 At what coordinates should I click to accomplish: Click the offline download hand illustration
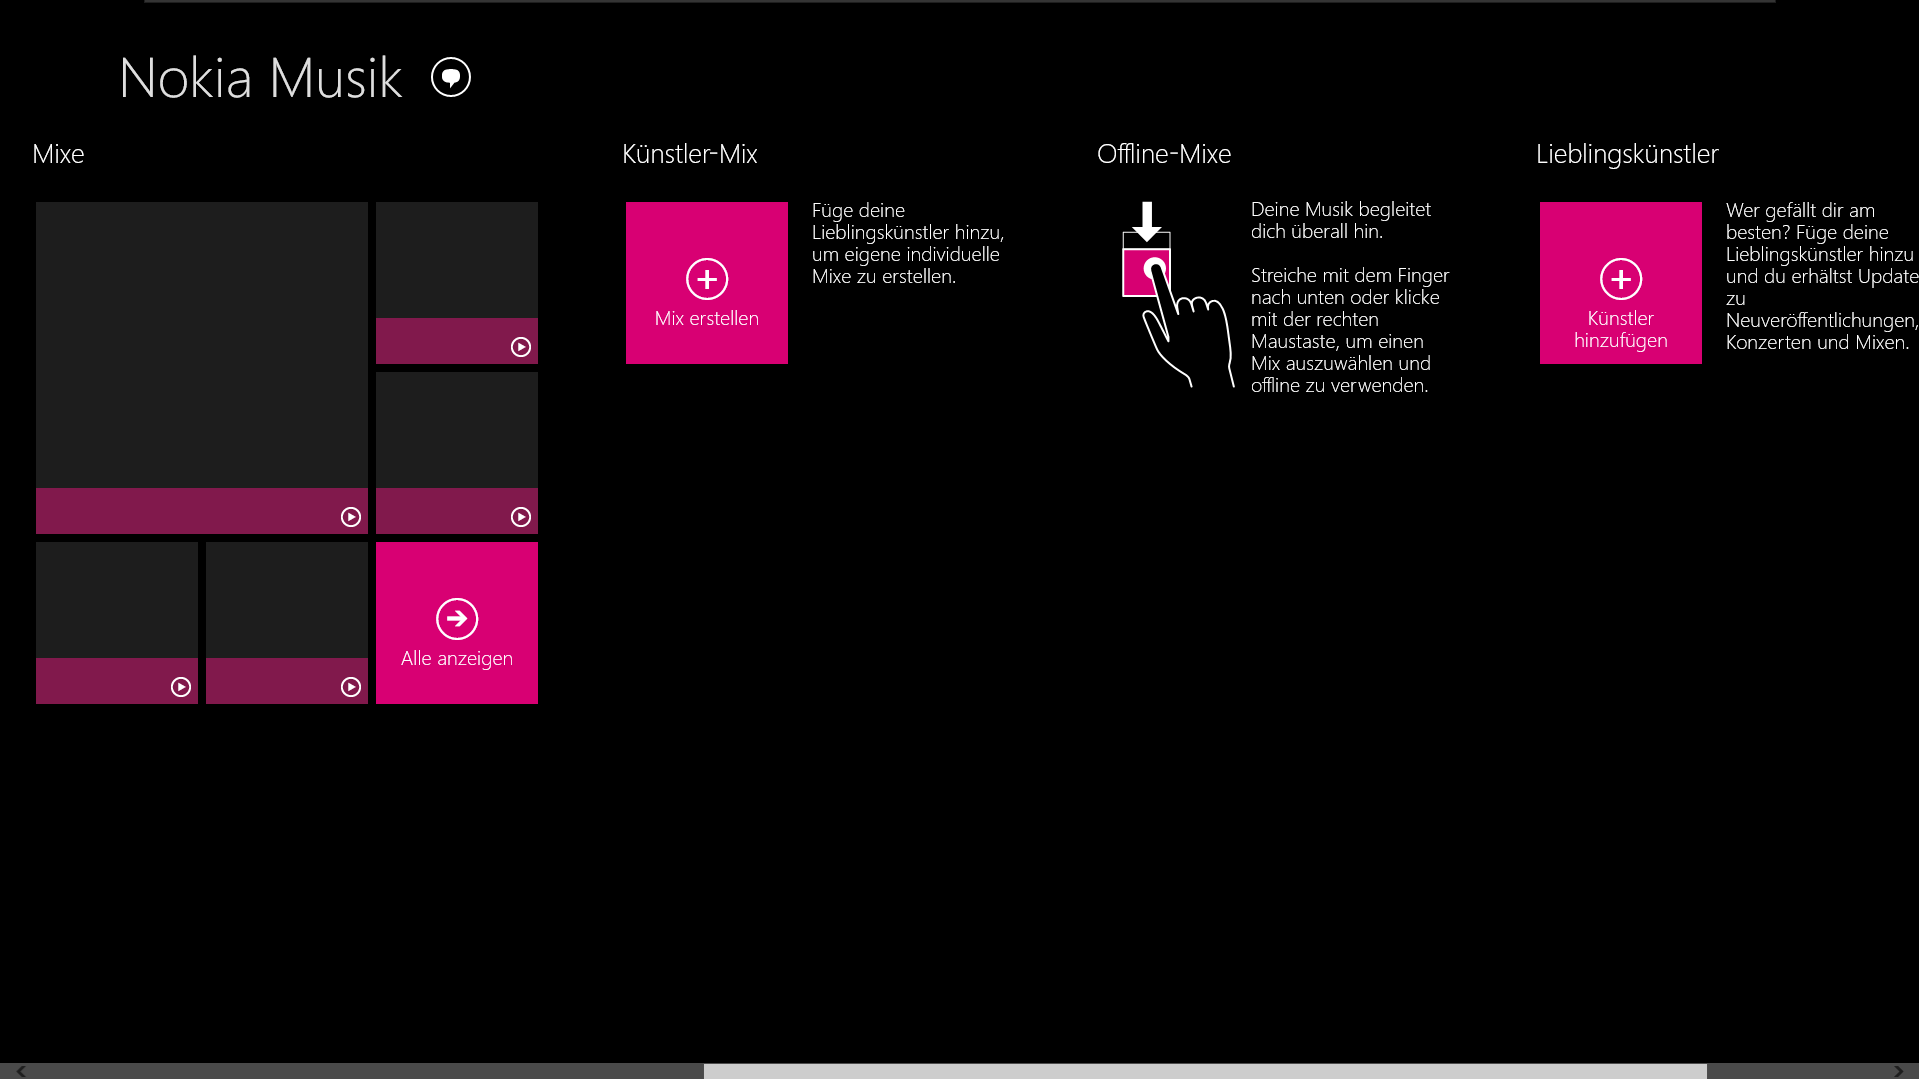pos(1174,294)
